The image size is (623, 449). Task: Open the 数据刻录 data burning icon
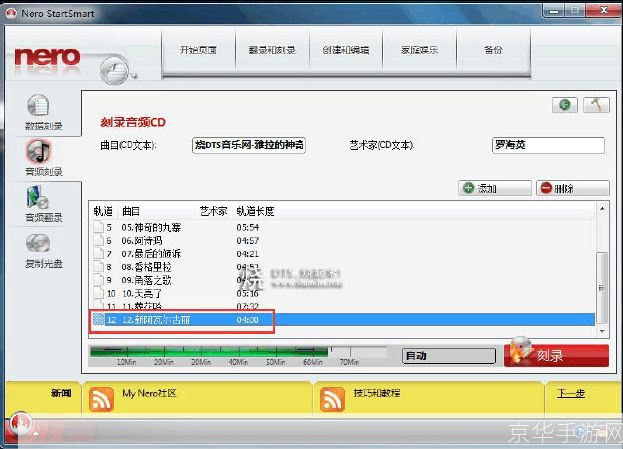click(x=38, y=106)
